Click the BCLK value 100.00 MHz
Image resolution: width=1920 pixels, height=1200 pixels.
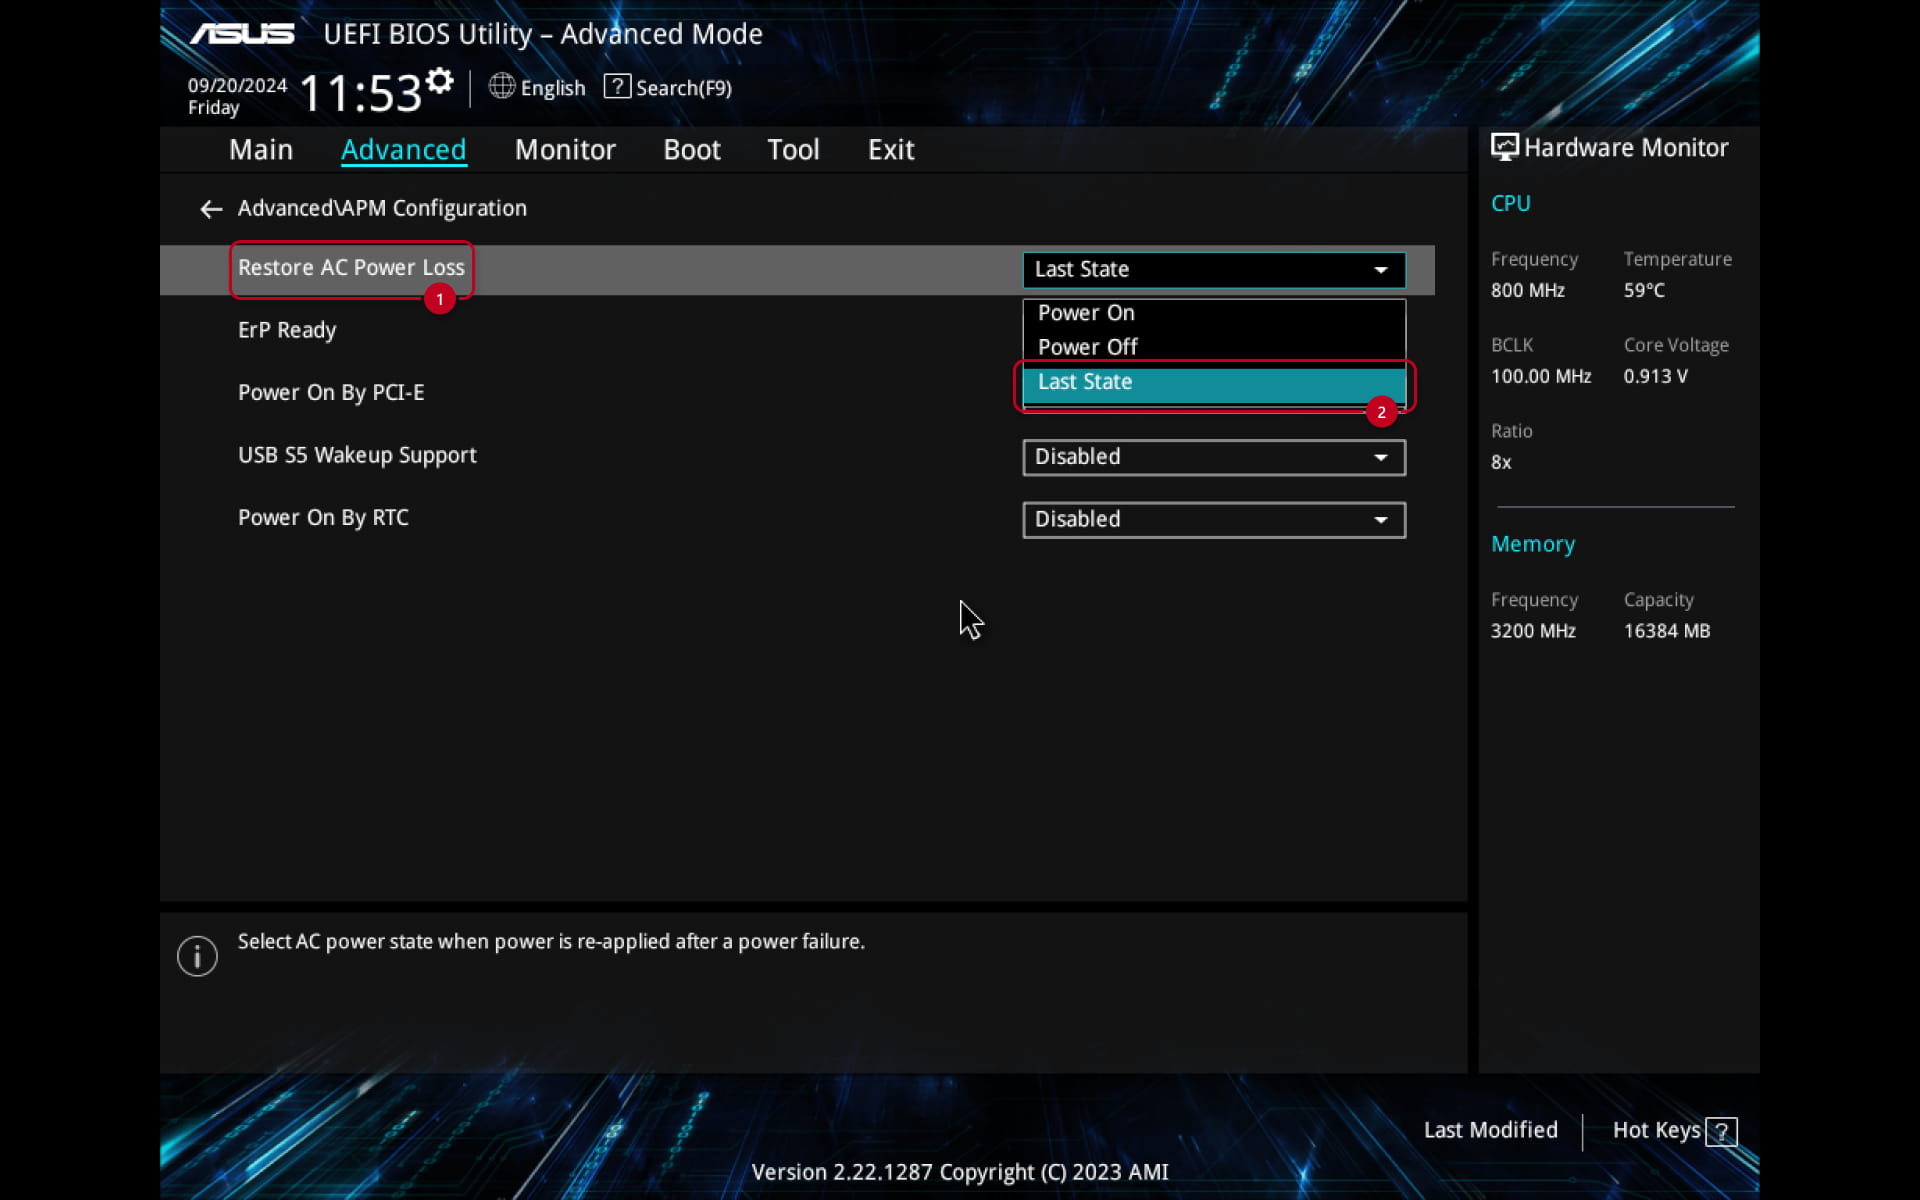[x=1540, y=377]
